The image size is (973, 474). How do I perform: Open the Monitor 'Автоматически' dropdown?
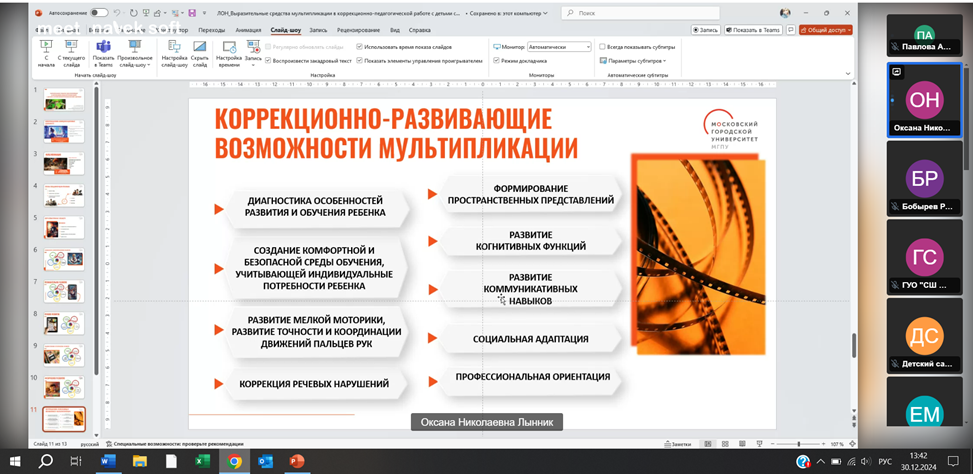pos(558,47)
